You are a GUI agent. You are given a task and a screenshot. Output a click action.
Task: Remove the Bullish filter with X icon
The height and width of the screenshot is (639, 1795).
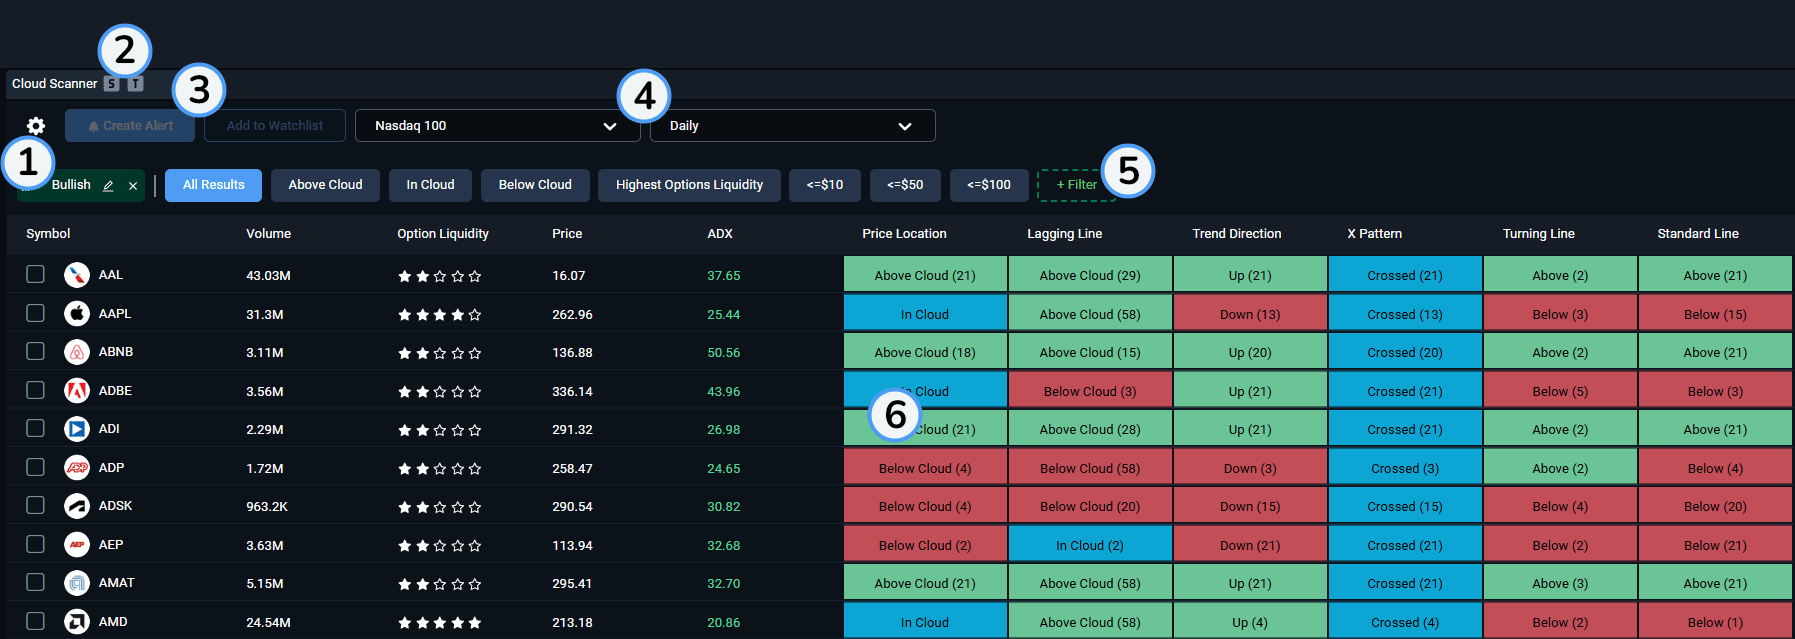[133, 186]
